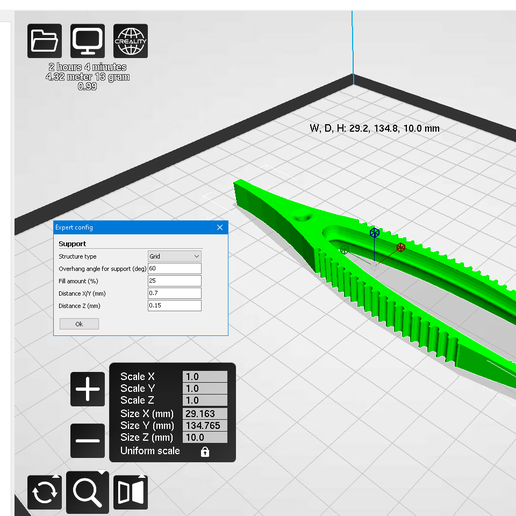Click the Fill amount (%) field
The image size is (516, 516).
coord(175,281)
